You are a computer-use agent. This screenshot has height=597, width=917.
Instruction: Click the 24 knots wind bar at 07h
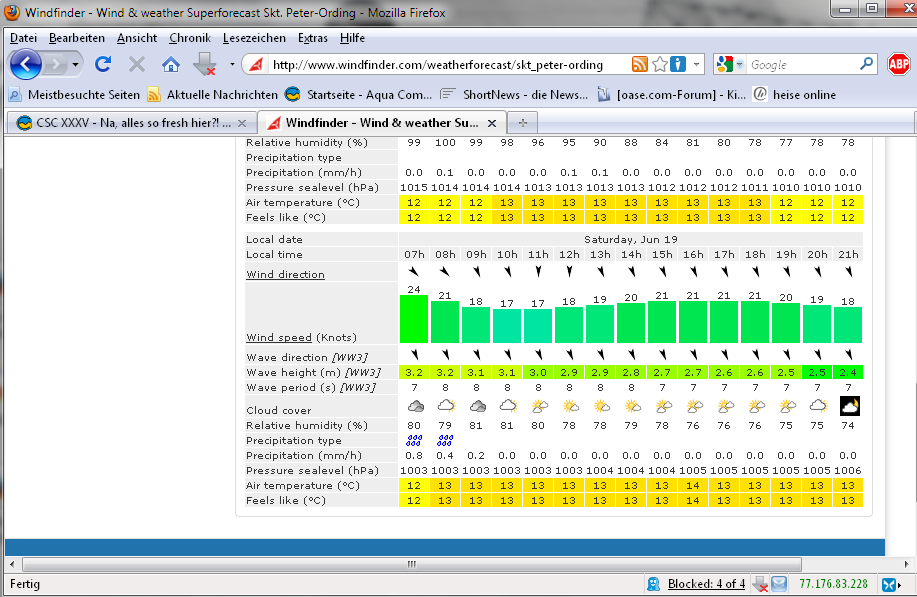pyautogui.click(x=413, y=319)
